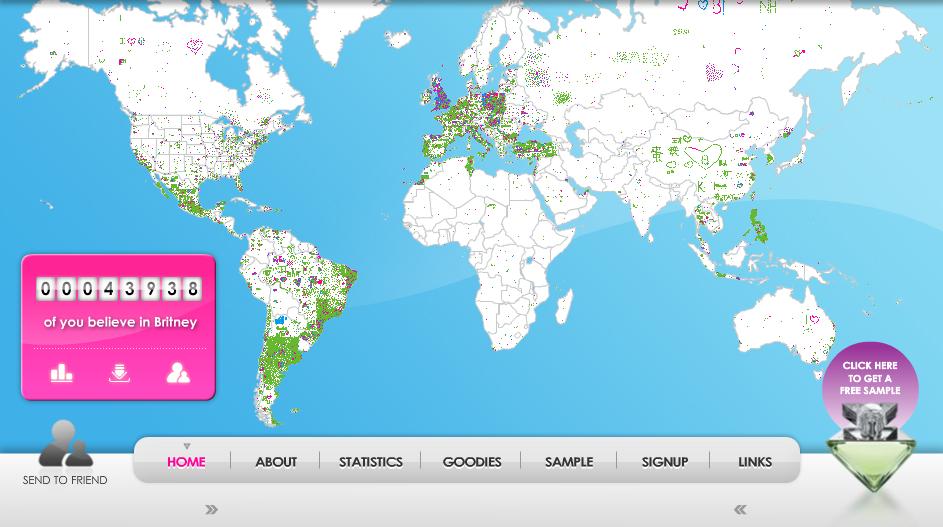Viewport: 943px width, 527px height.
Task: Click the green perfume bottle image
Action: [x=871, y=460]
